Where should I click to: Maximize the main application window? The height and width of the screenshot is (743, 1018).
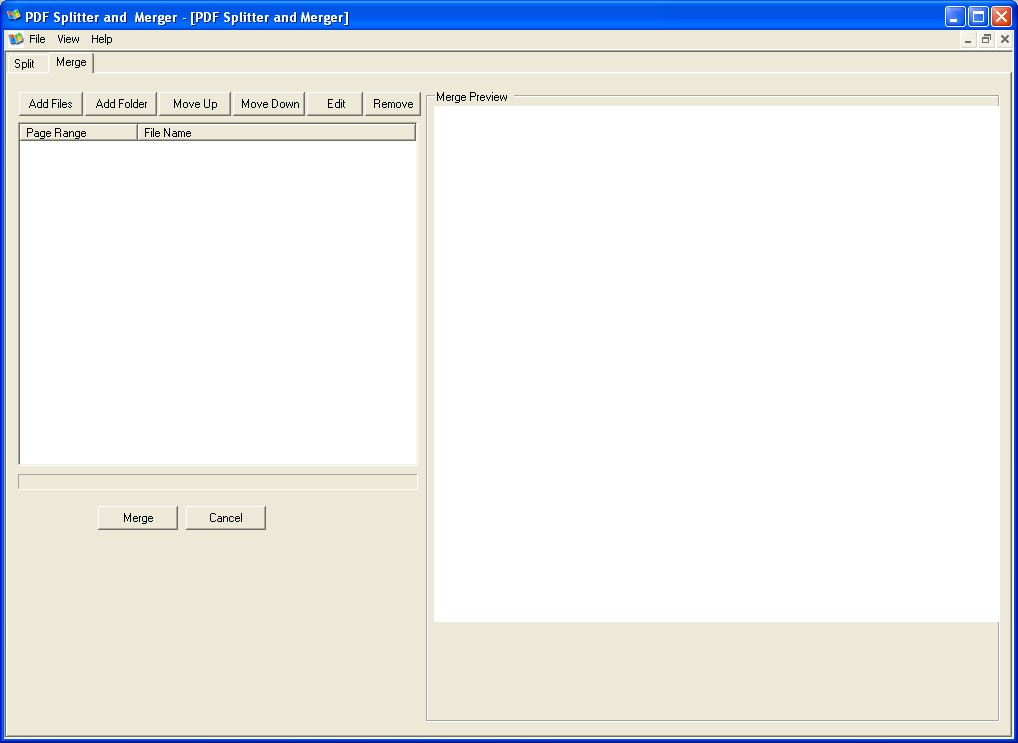[978, 17]
